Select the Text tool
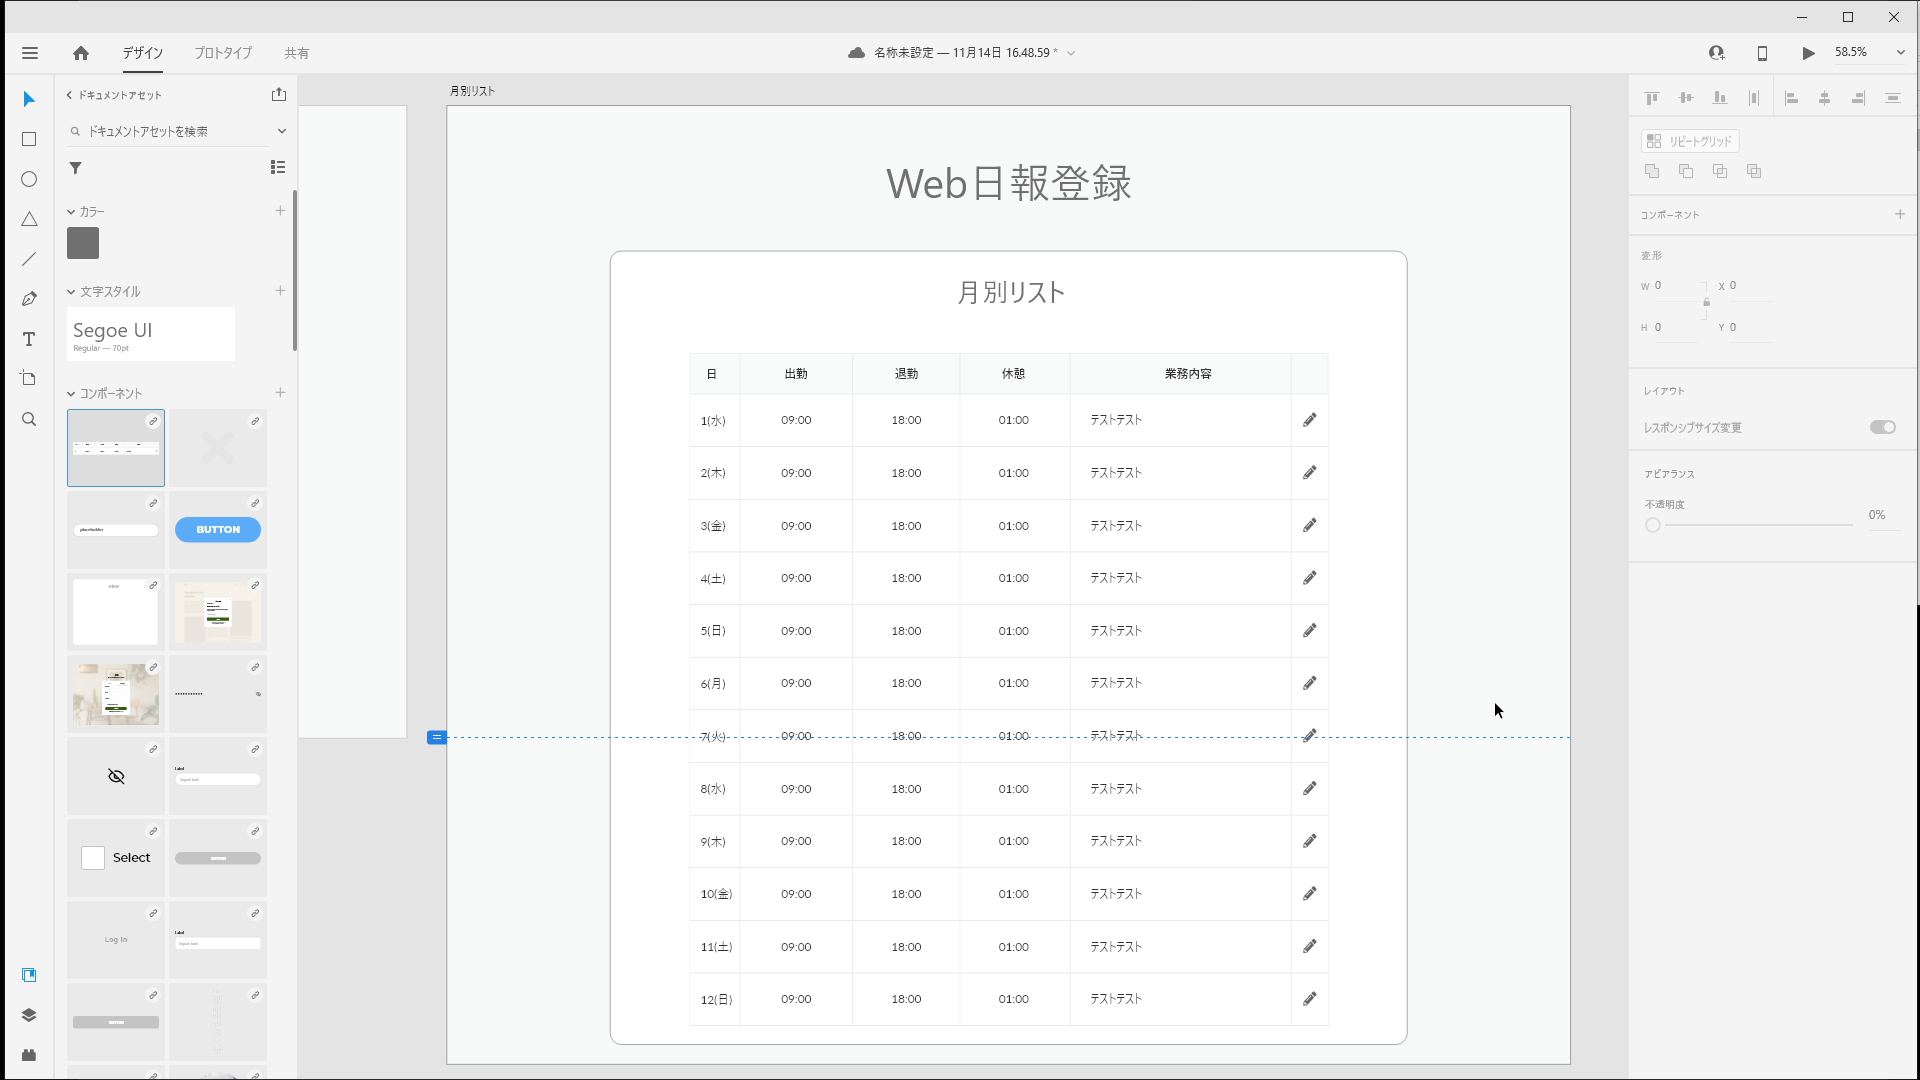 (29, 339)
